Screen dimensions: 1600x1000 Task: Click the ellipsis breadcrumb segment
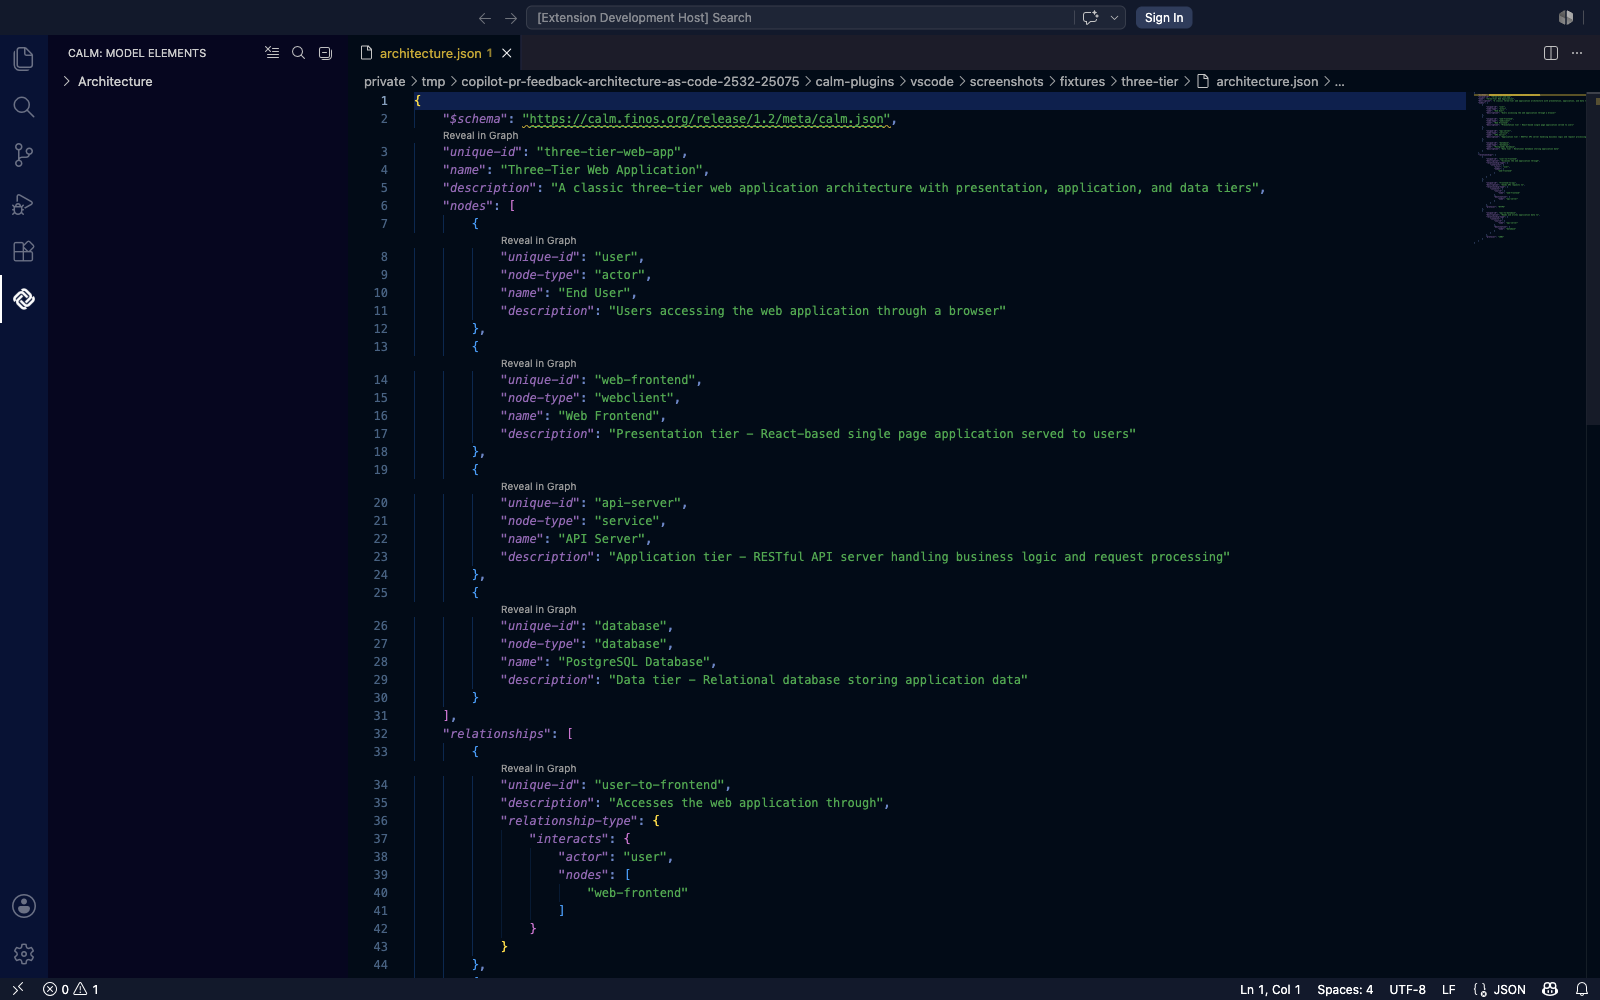point(1339,82)
